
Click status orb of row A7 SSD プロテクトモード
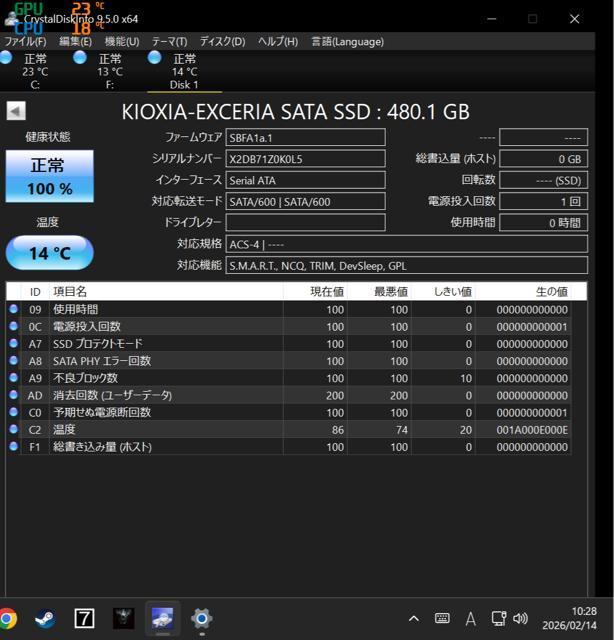[x=13, y=343]
